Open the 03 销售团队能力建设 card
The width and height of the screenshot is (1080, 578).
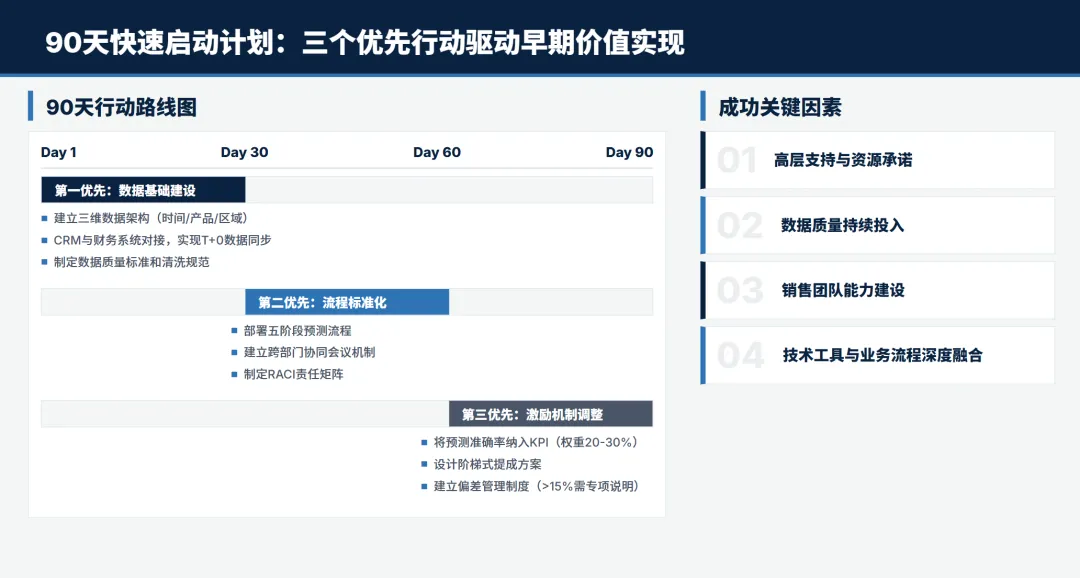click(878, 290)
